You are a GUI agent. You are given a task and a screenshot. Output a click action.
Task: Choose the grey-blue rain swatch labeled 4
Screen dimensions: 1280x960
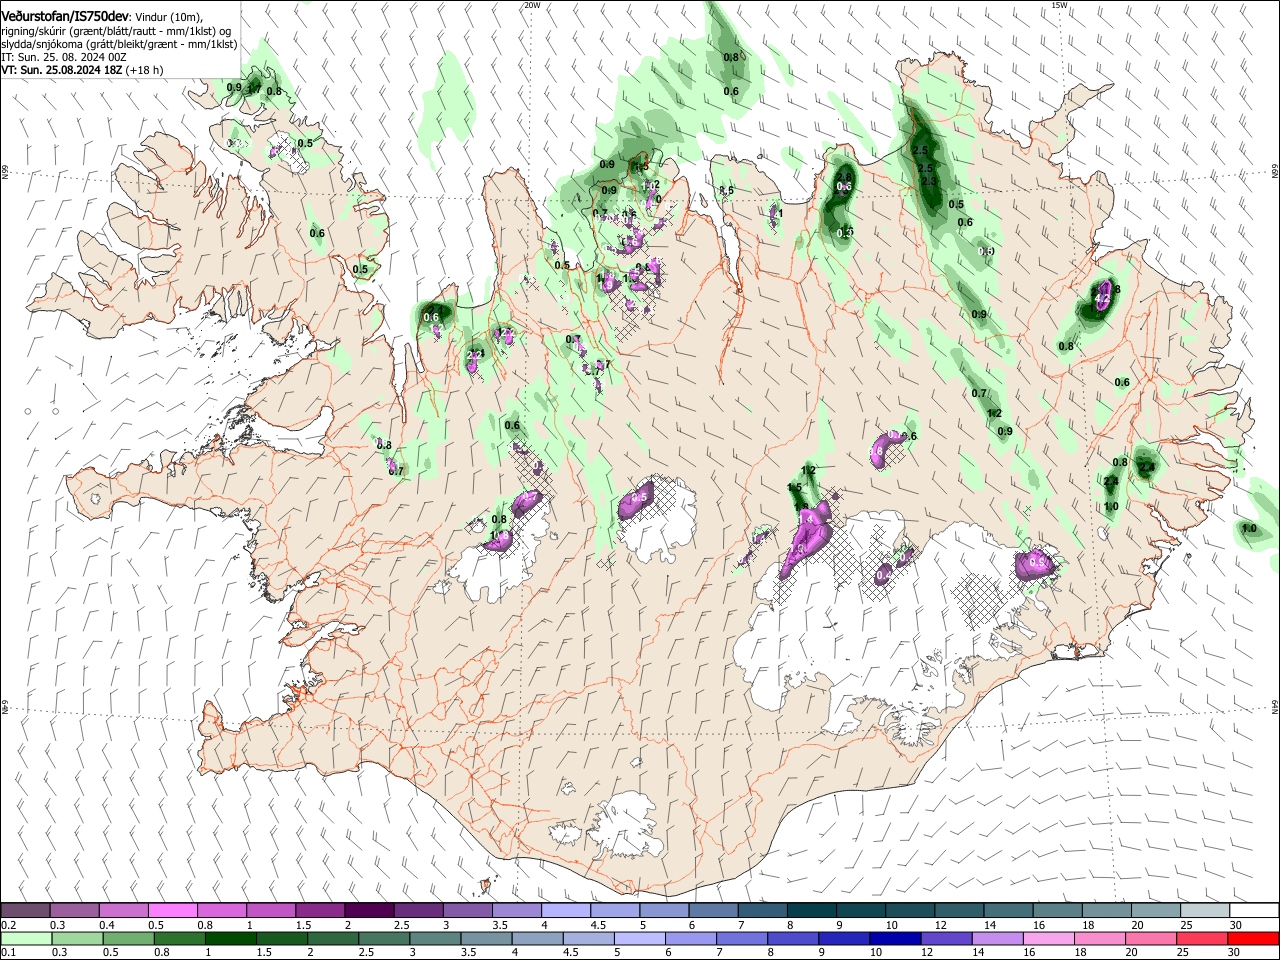pos(538,938)
